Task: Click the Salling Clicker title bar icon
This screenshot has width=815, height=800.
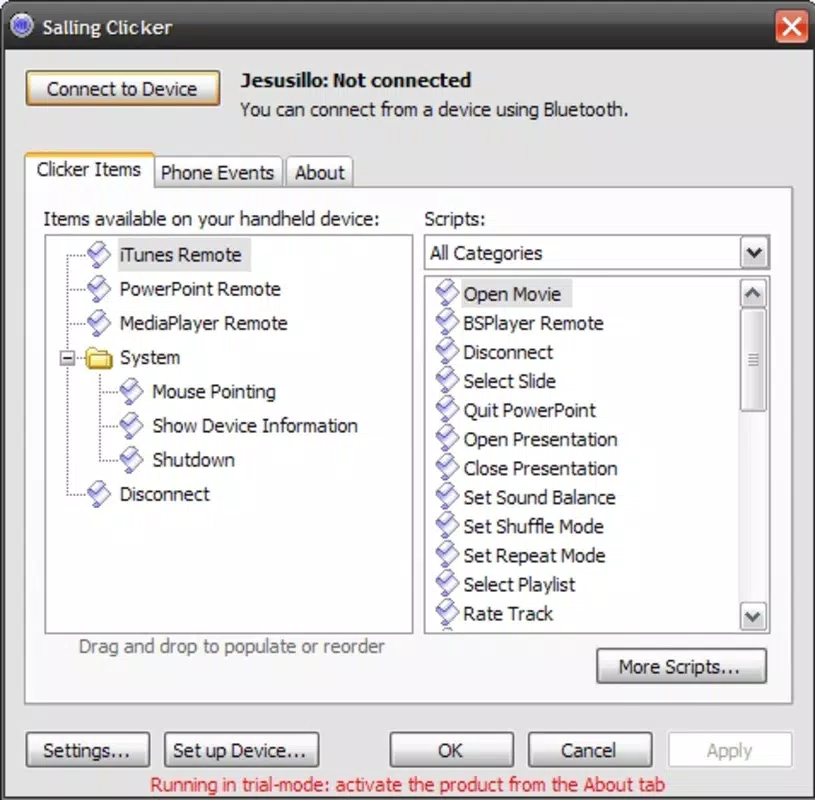Action: click(x=22, y=25)
